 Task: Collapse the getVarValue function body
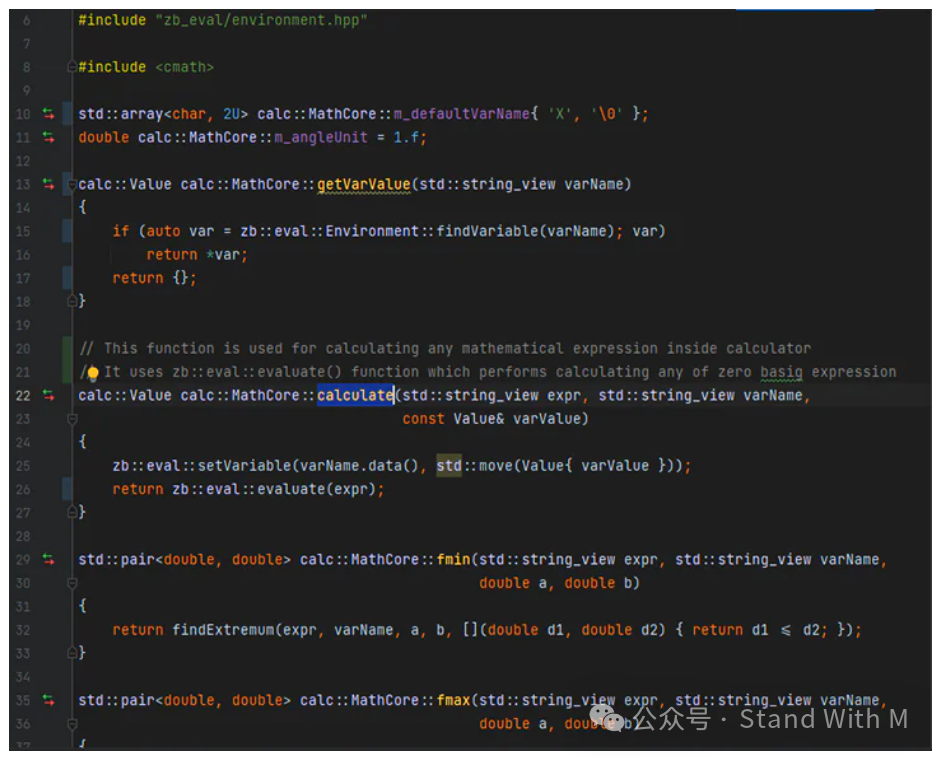click(x=70, y=184)
